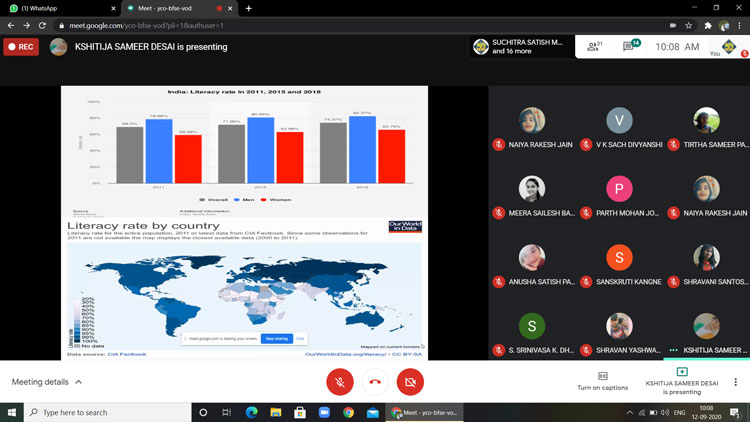Turn on captions
The width and height of the screenshot is (750, 422).
point(602,381)
